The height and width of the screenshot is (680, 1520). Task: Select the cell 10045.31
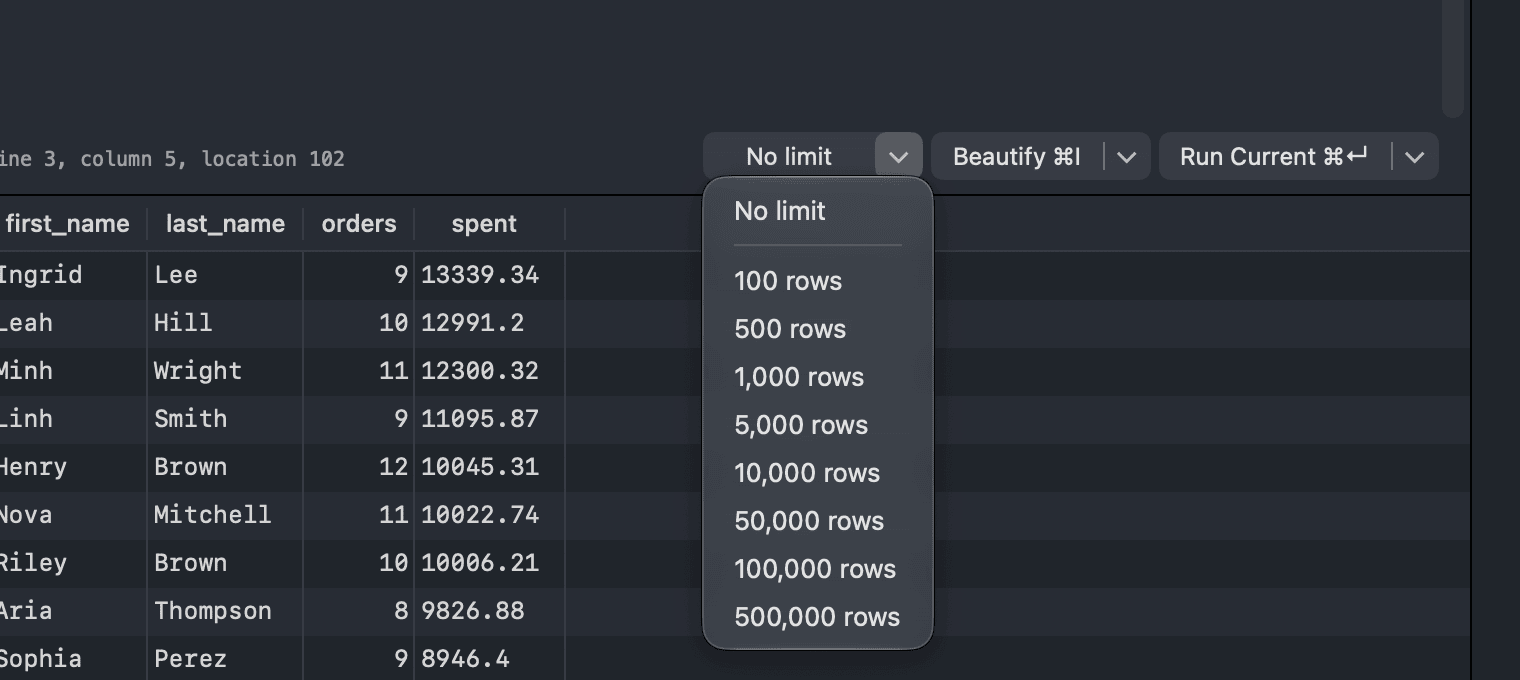[489, 467]
